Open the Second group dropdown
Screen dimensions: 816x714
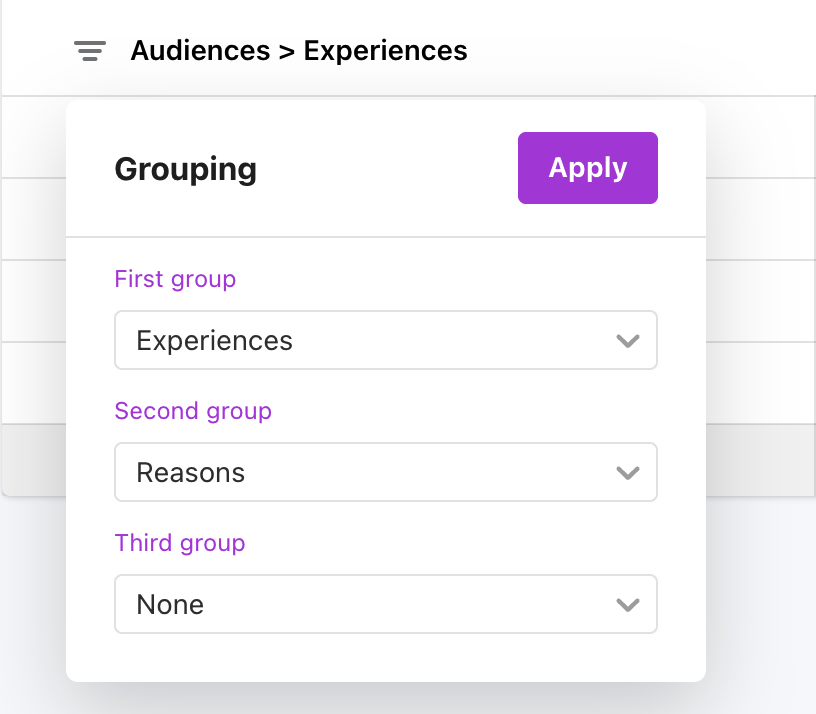click(x=385, y=472)
